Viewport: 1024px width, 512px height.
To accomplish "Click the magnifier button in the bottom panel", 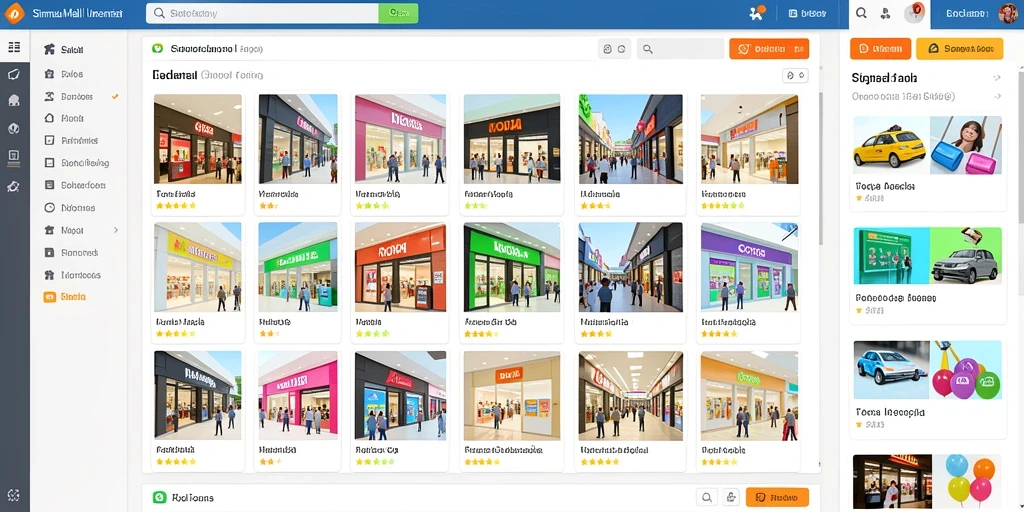I will tap(707, 497).
